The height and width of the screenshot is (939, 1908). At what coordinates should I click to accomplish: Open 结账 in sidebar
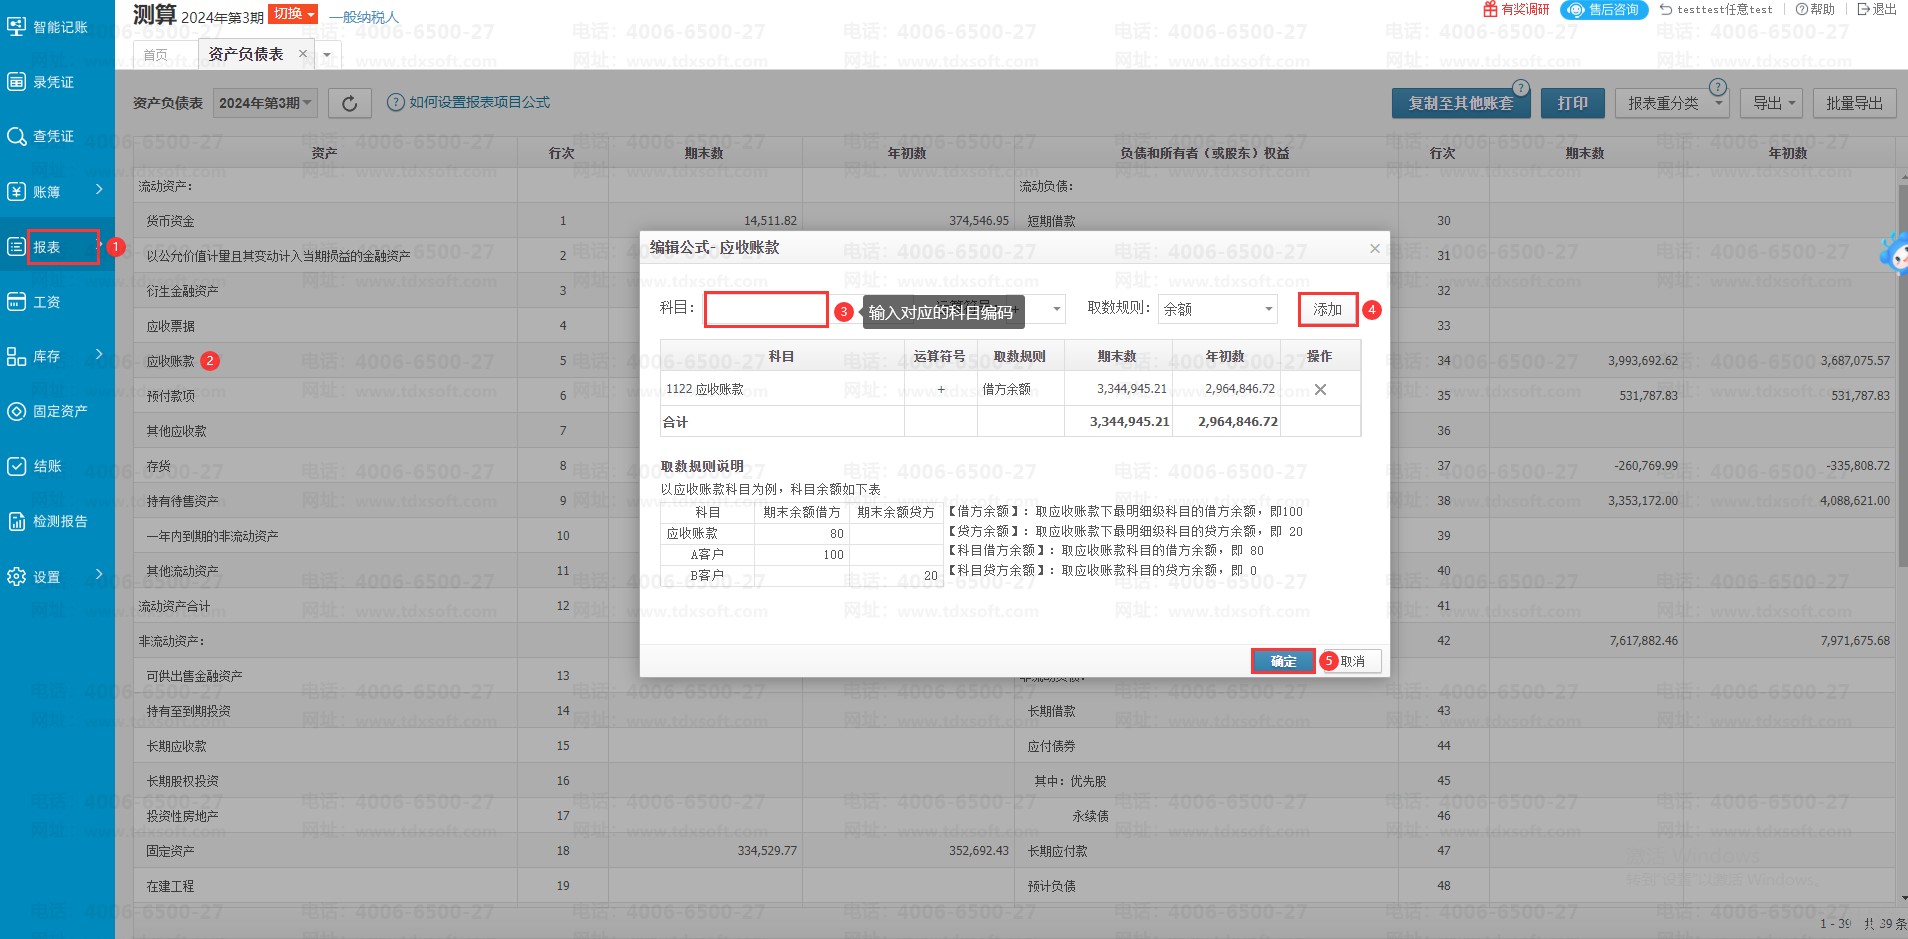47,466
